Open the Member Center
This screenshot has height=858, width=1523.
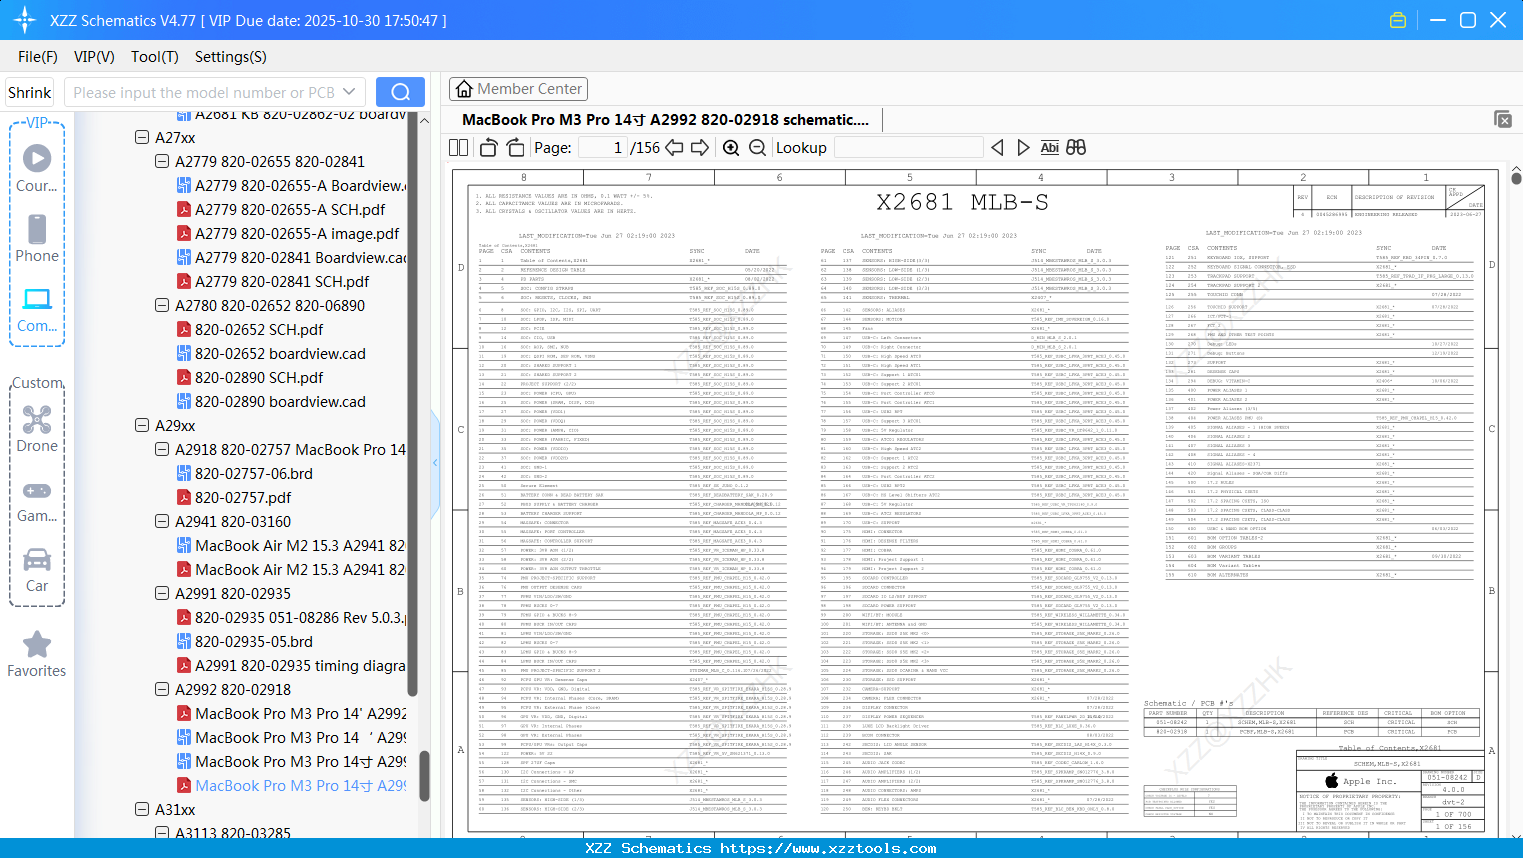point(518,89)
